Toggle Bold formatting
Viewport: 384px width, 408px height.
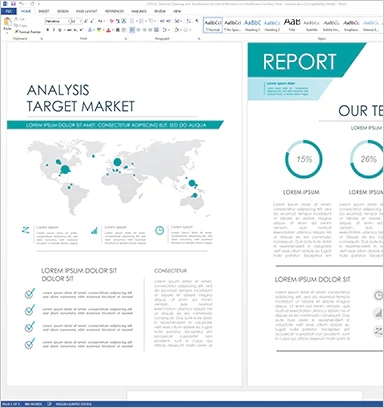pos(47,30)
